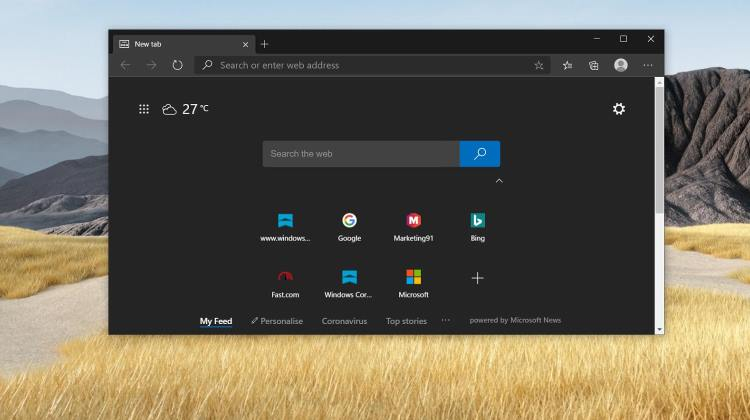This screenshot has width=750, height=420.
Task: Open Settings and more ellipsis menu
Action: (x=648, y=66)
